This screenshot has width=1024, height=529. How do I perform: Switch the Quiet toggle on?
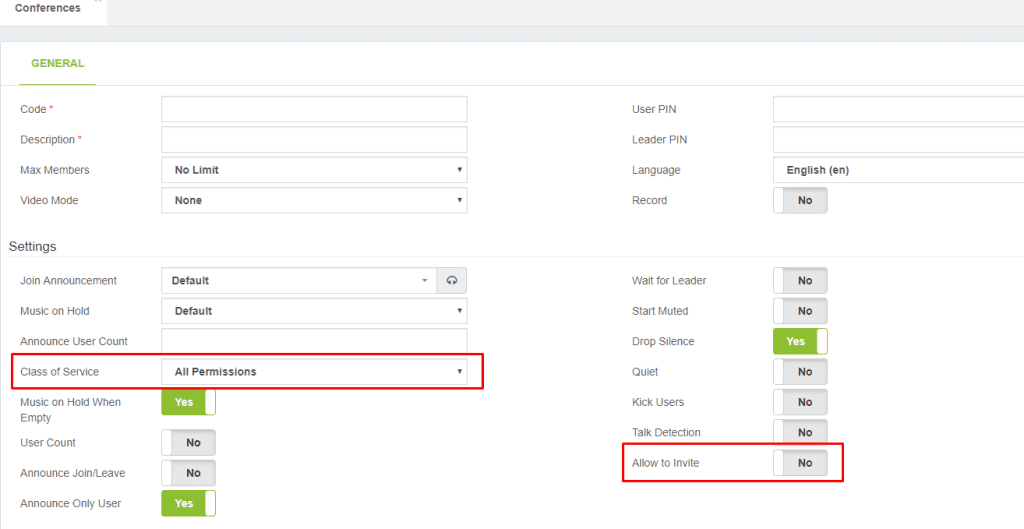tap(800, 372)
